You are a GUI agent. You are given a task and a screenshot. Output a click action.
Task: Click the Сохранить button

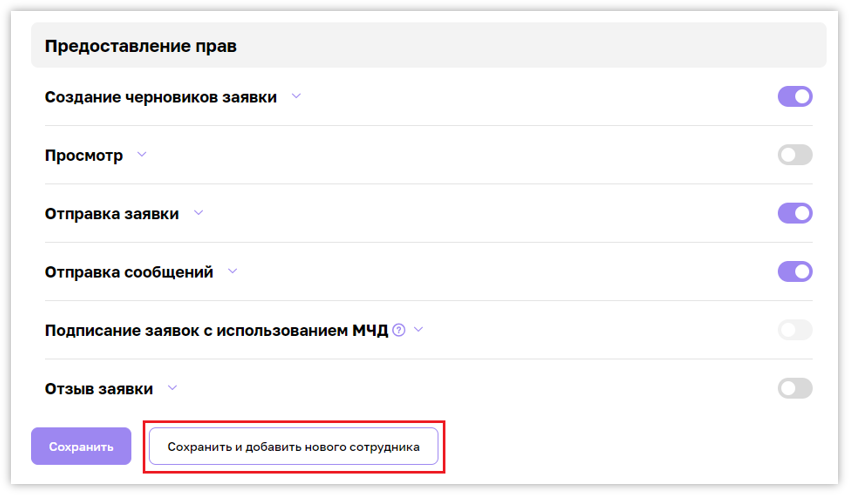coord(81,446)
